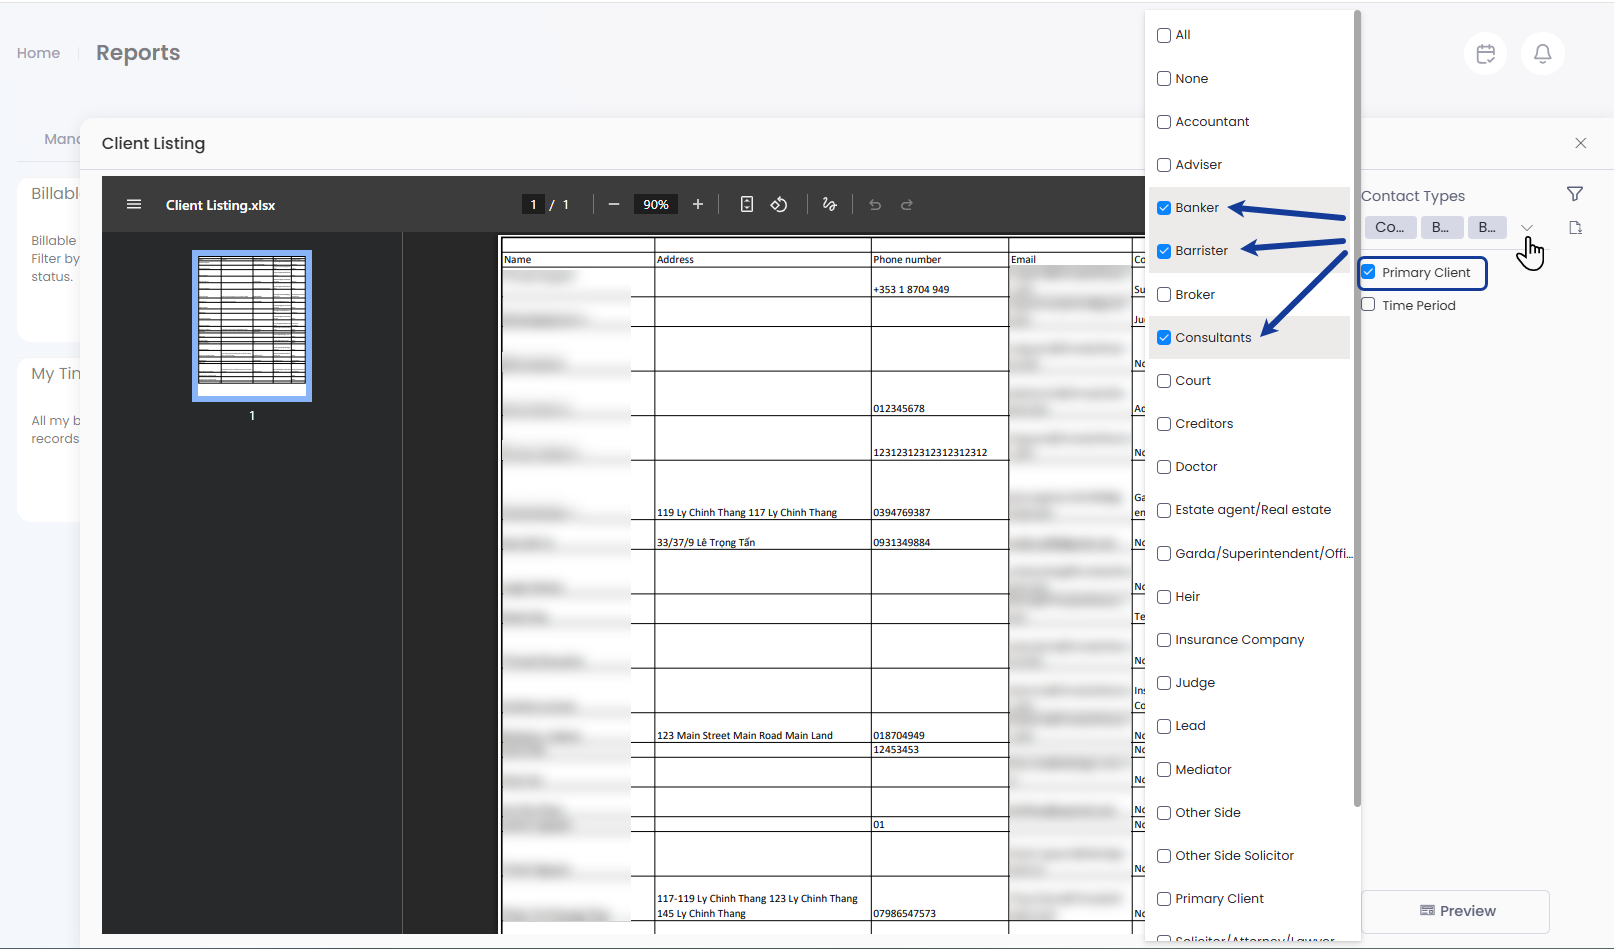Image resolution: width=1614 pixels, height=949 pixels.
Task: Click the Preview button
Action: 1456,911
